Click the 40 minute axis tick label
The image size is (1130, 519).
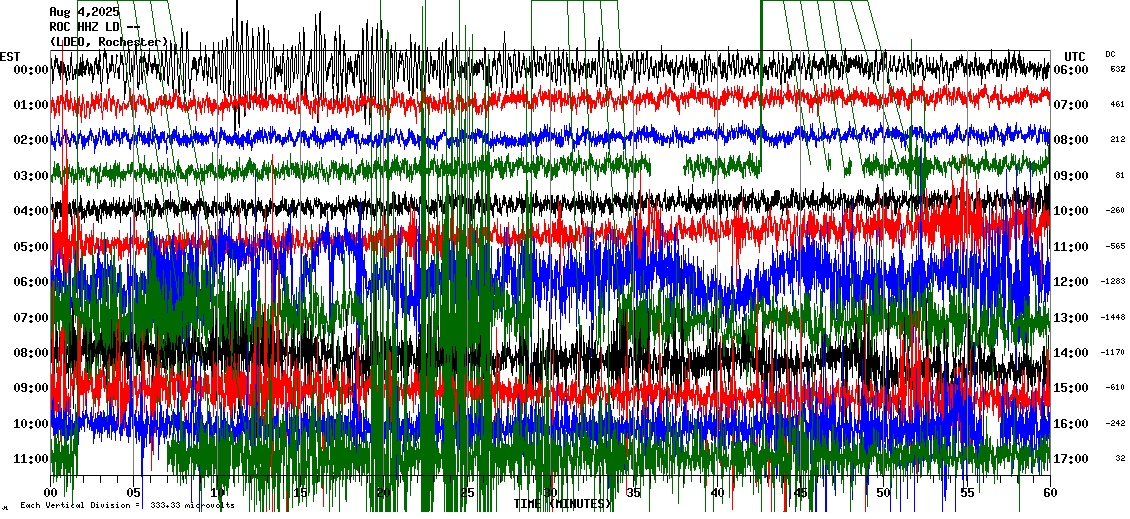coord(717,493)
